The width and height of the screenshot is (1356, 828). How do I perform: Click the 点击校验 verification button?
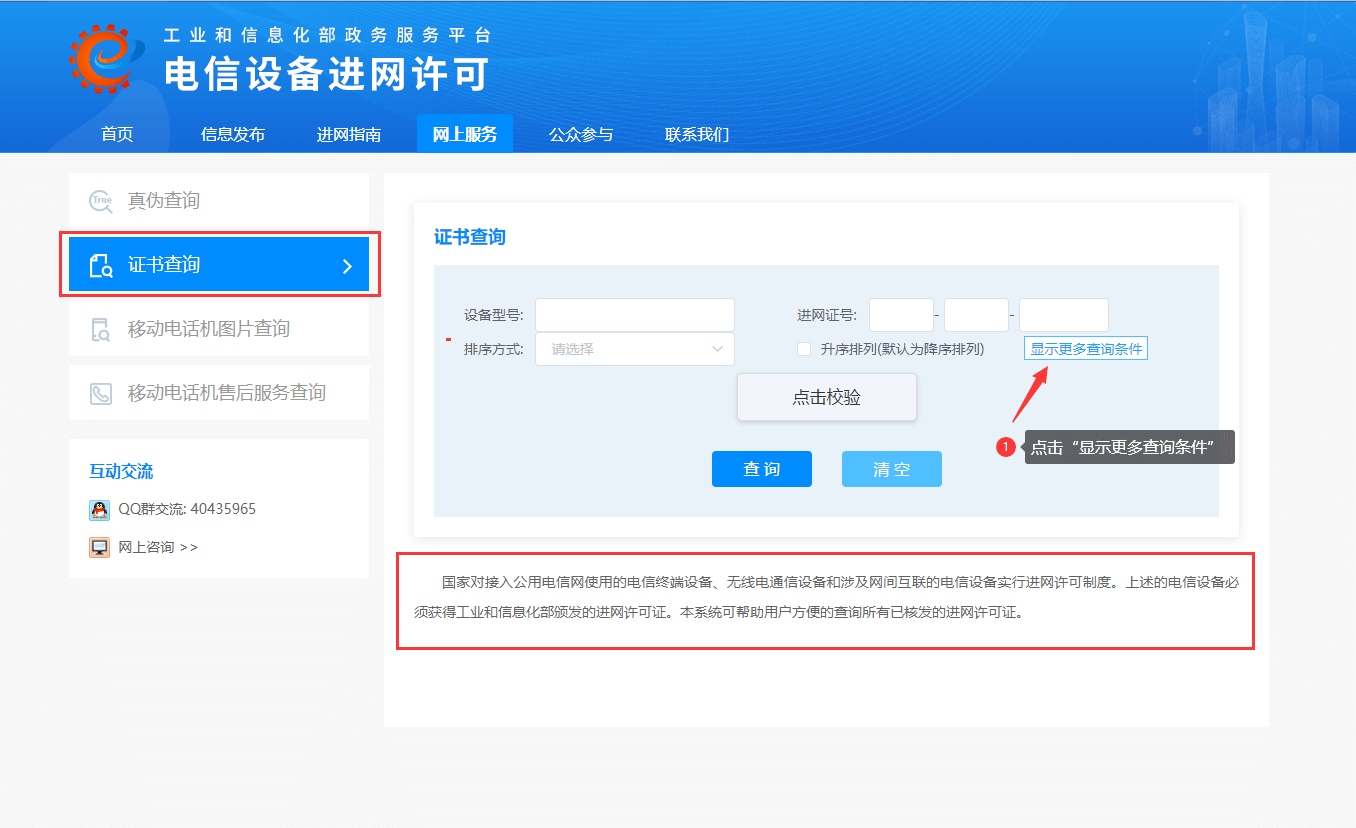click(x=826, y=397)
